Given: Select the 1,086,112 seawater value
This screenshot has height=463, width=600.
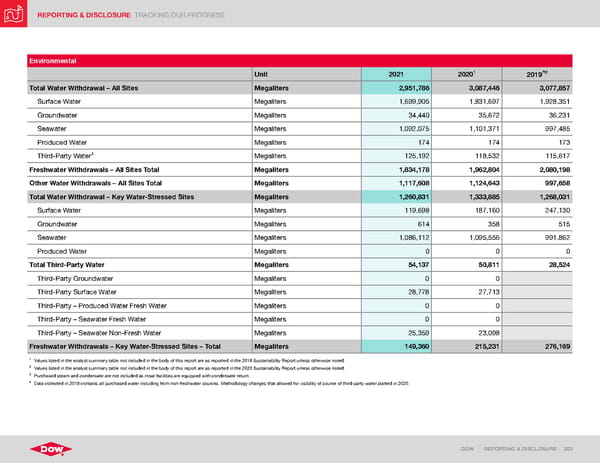Looking at the screenshot, I should 414,237.
